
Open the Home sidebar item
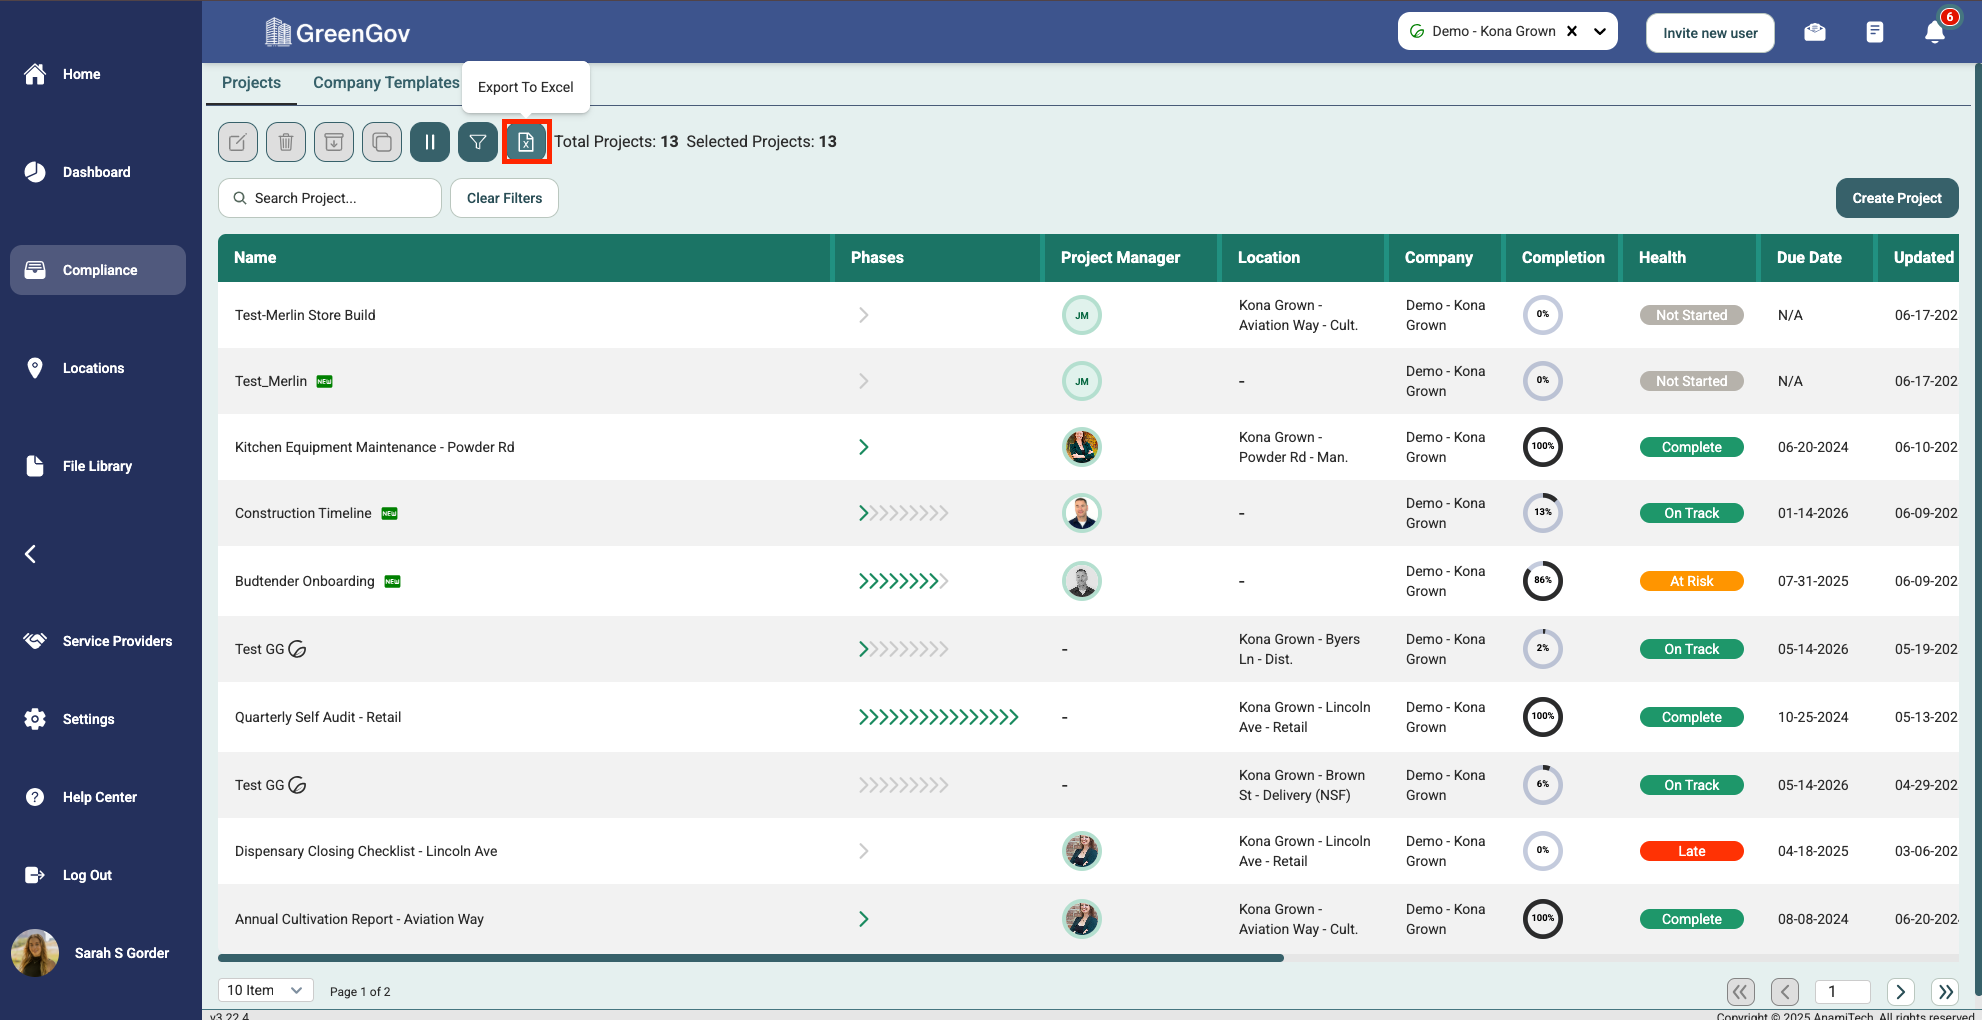point(62,74)
